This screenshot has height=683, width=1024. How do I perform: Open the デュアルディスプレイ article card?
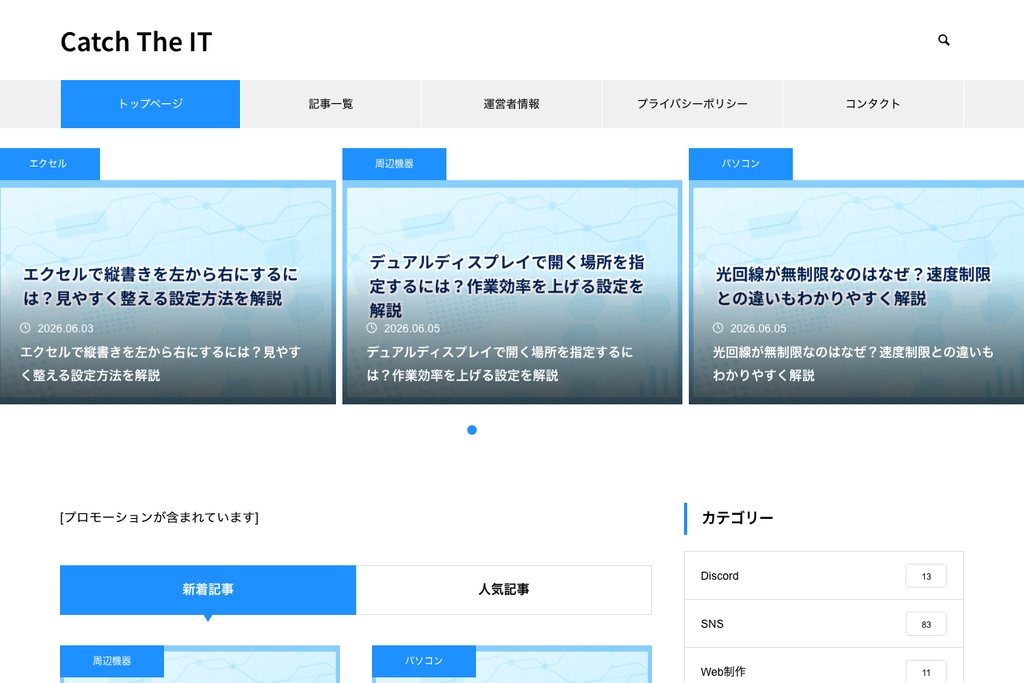[x=512, y=292]
